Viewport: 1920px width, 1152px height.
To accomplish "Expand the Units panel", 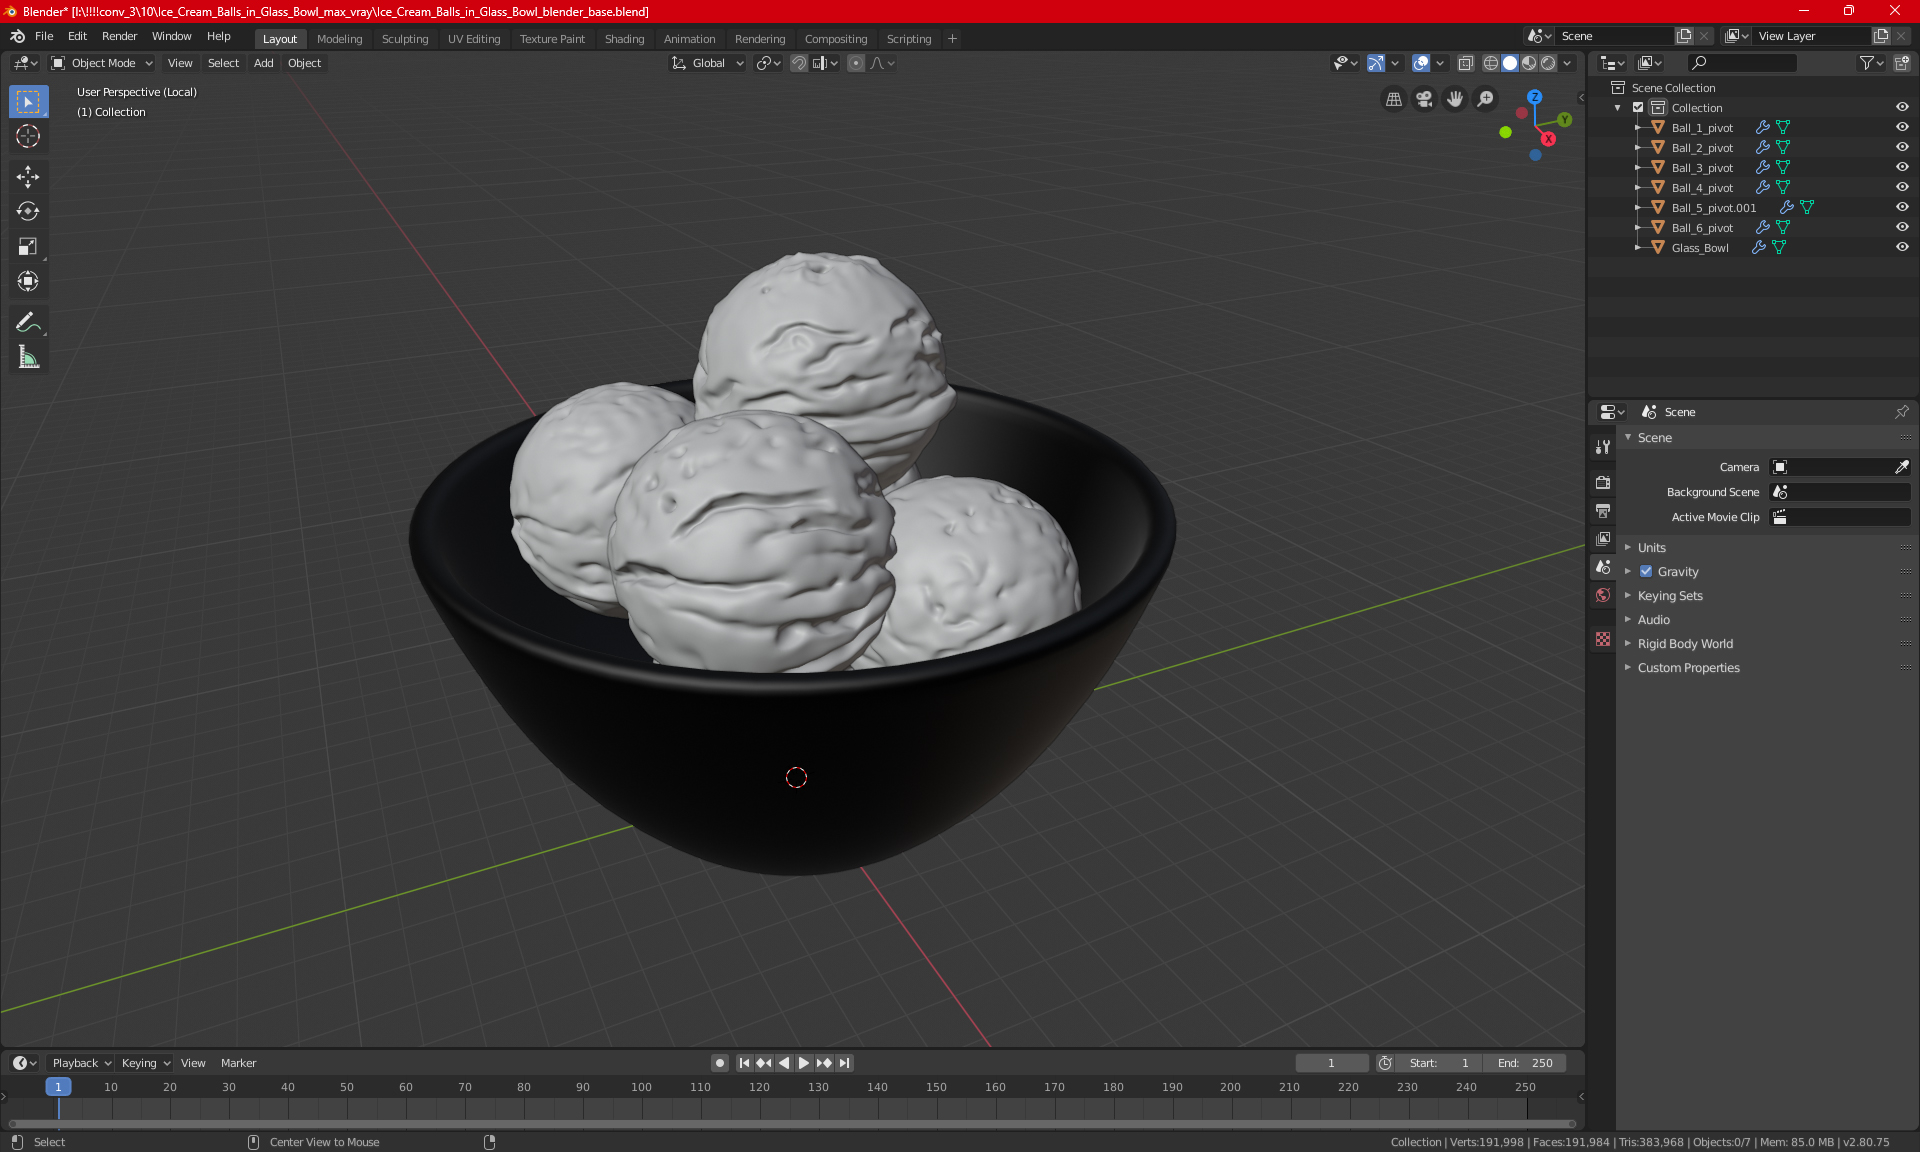I will pyautogui.click(x=1651, y=548).
